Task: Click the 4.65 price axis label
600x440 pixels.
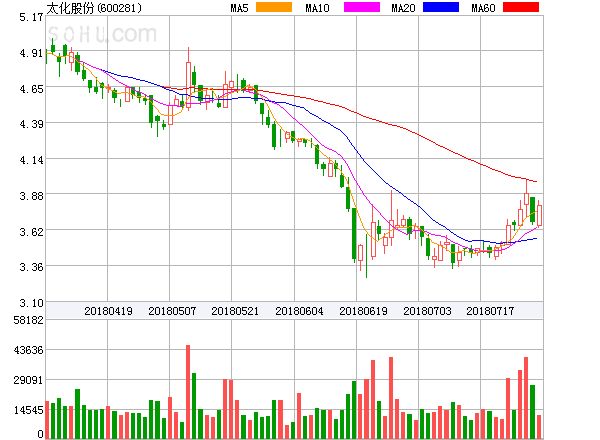Action: (x=31, y=89)
